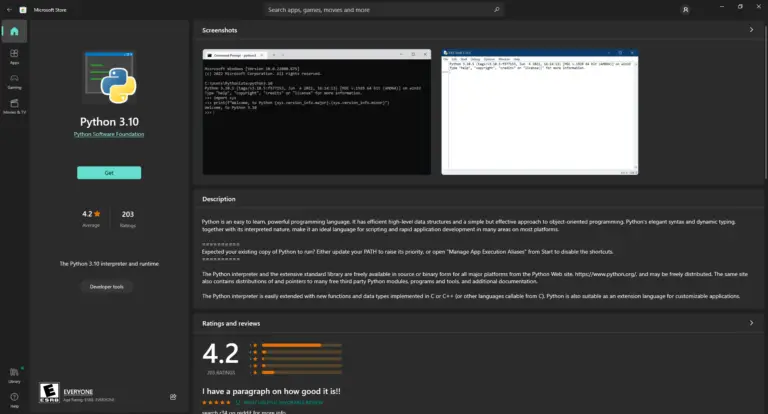Click the review's five-star rating row

[x=216, y=402]
